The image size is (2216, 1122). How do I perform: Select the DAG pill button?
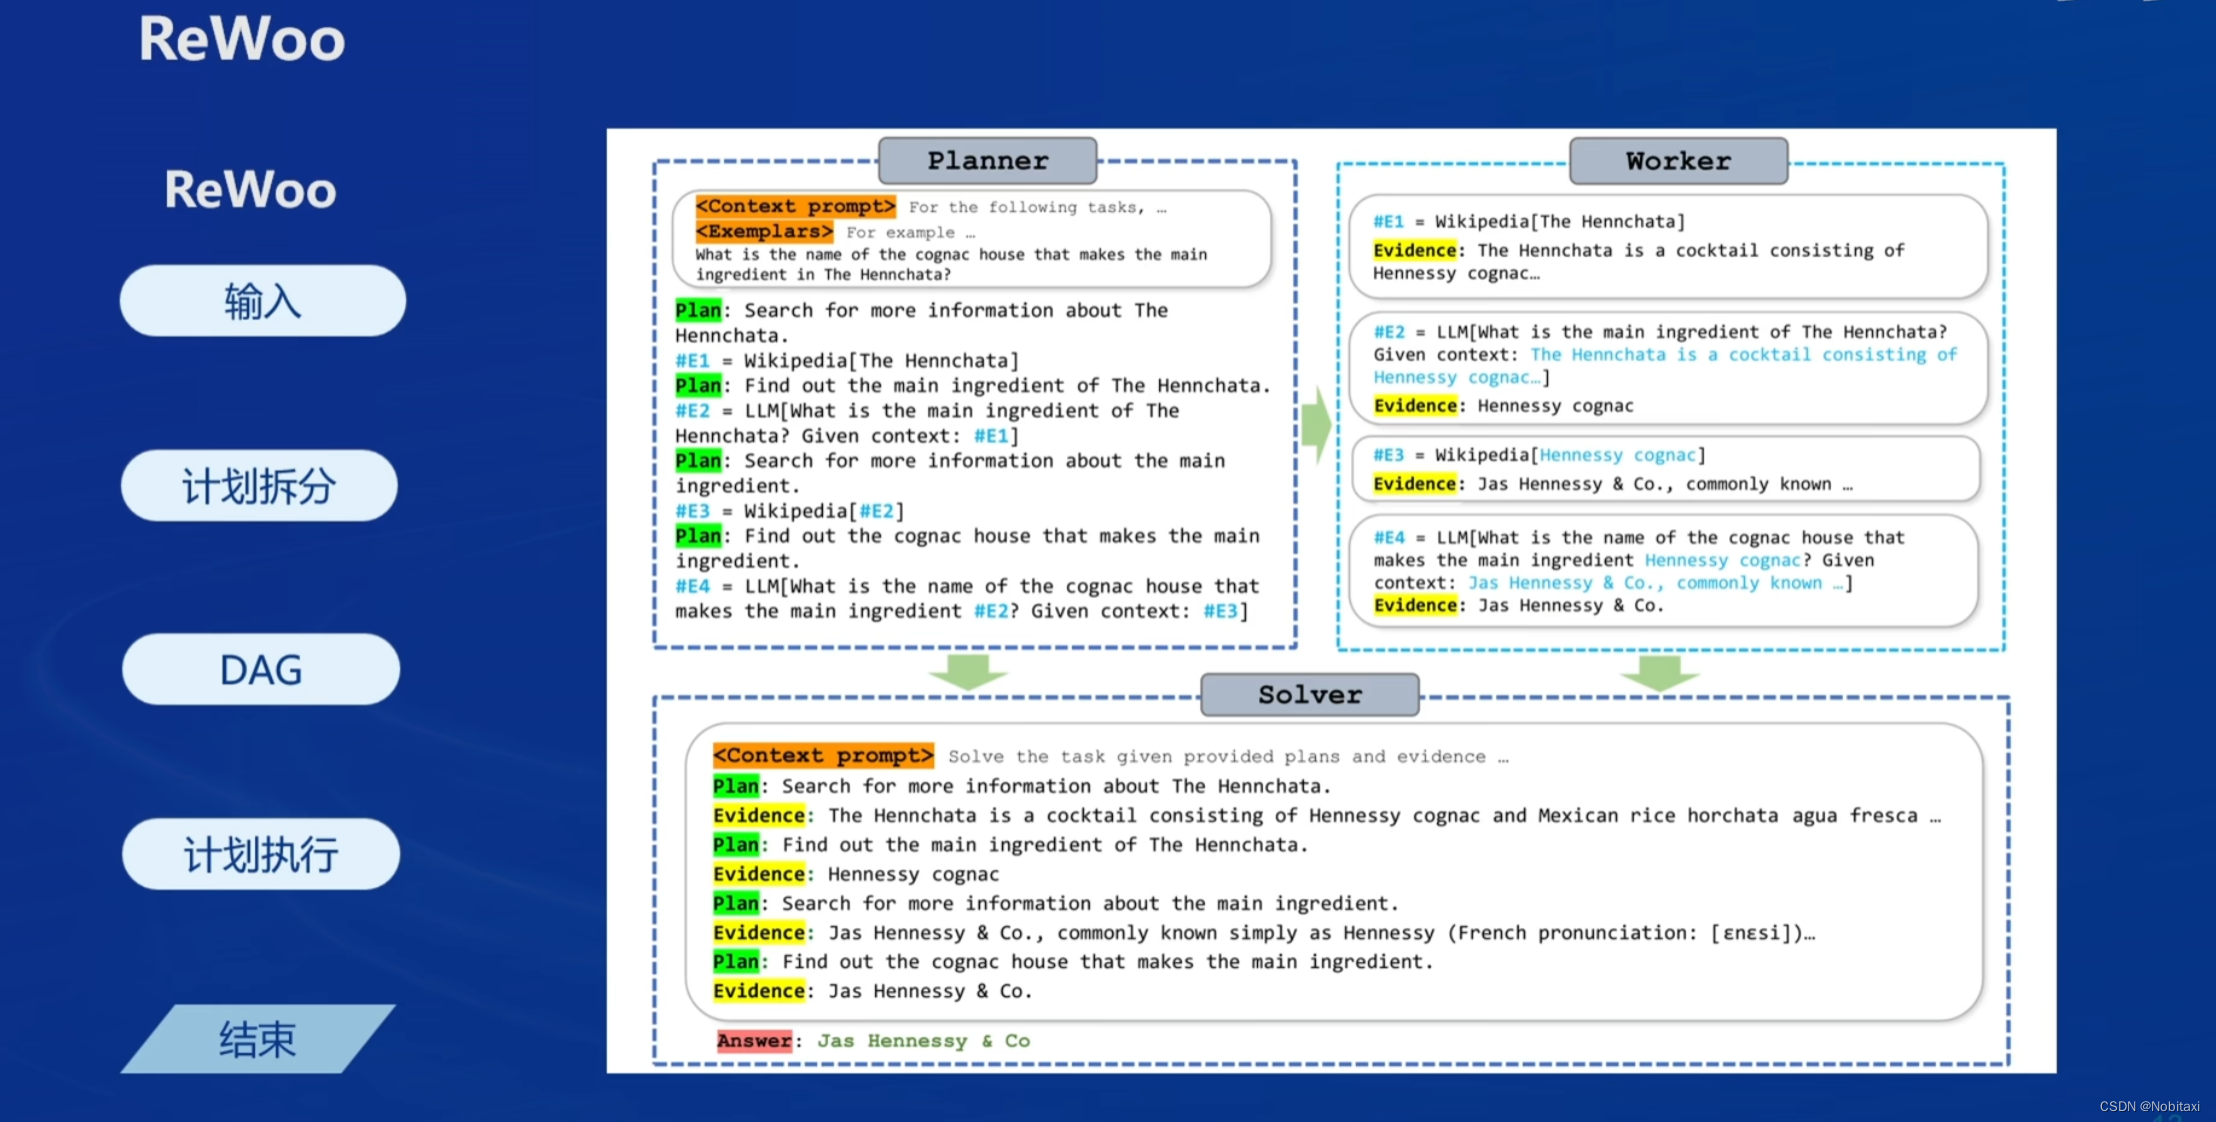(260, 670)
